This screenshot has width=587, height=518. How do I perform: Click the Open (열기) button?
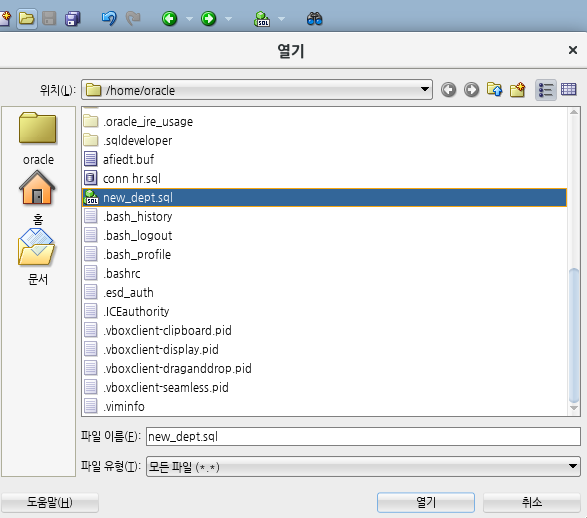(426, 502)
